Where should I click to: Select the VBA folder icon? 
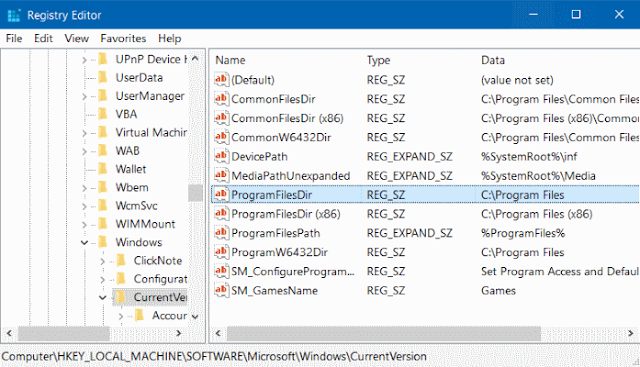tap(103, 114)
